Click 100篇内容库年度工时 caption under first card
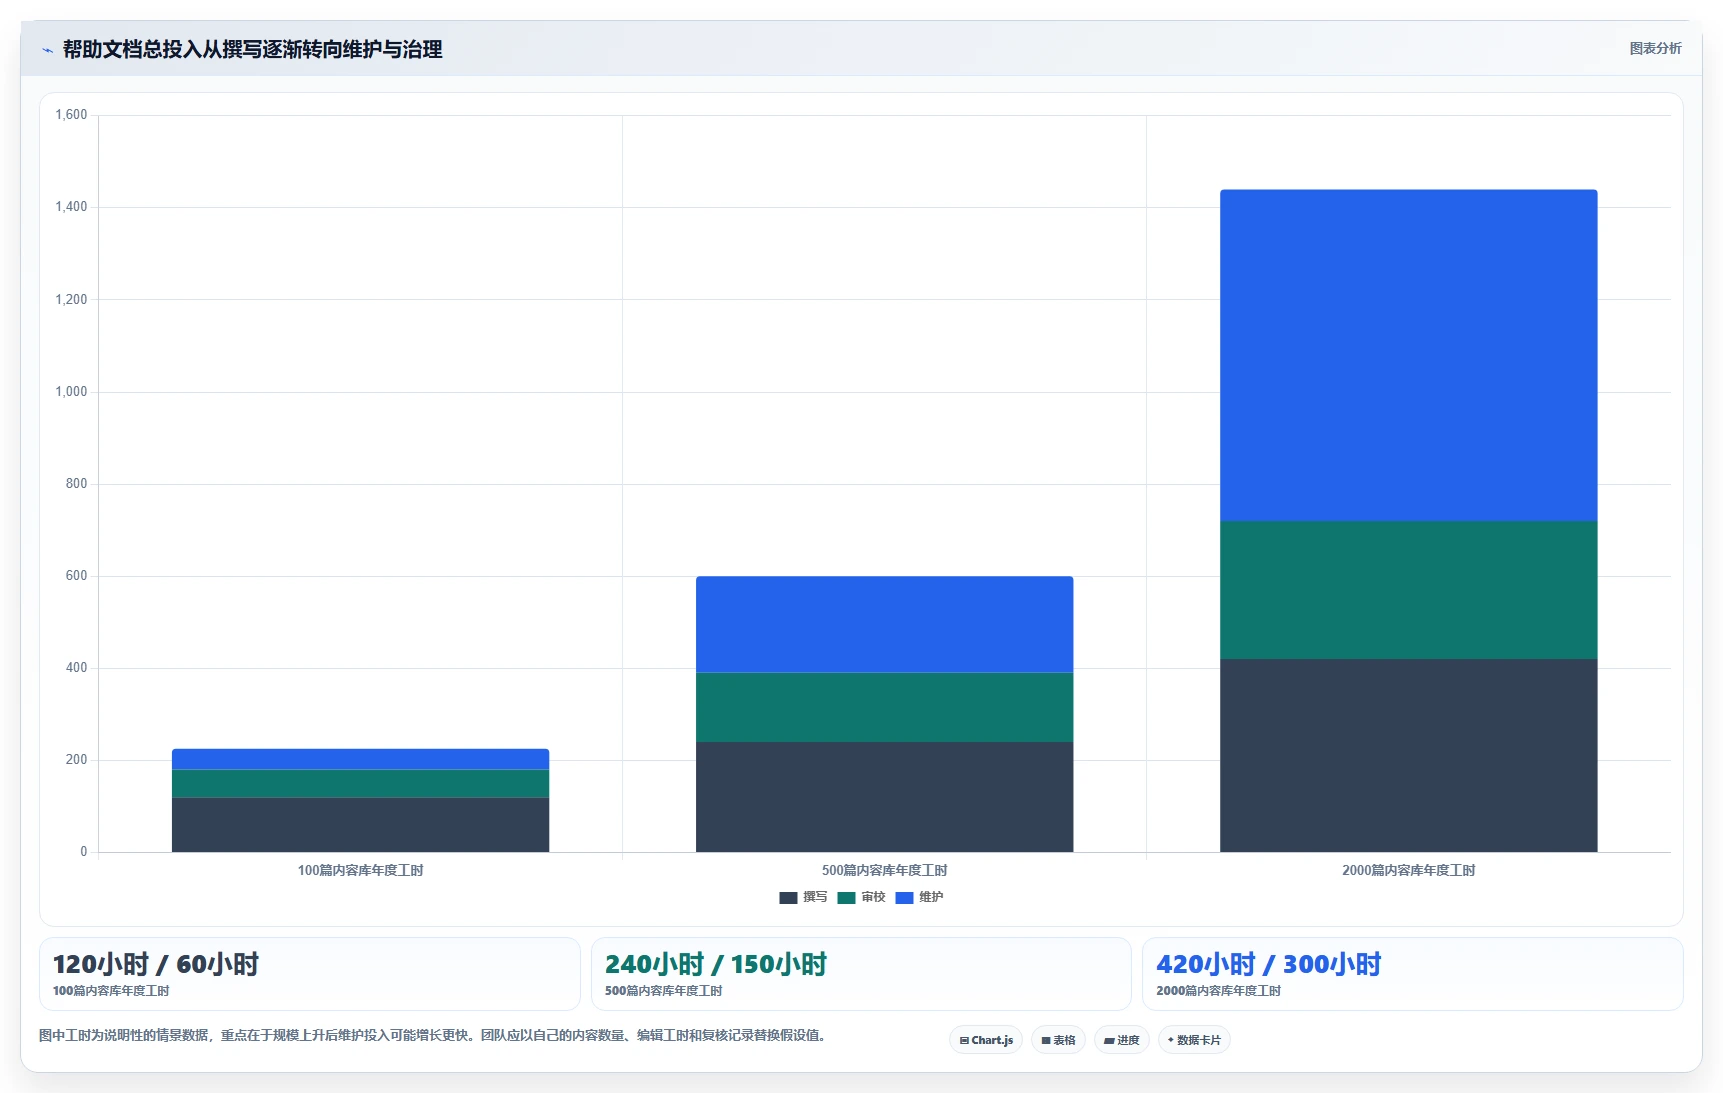1723x1093 pixels. pyautogui.click(x=111, y=991)
